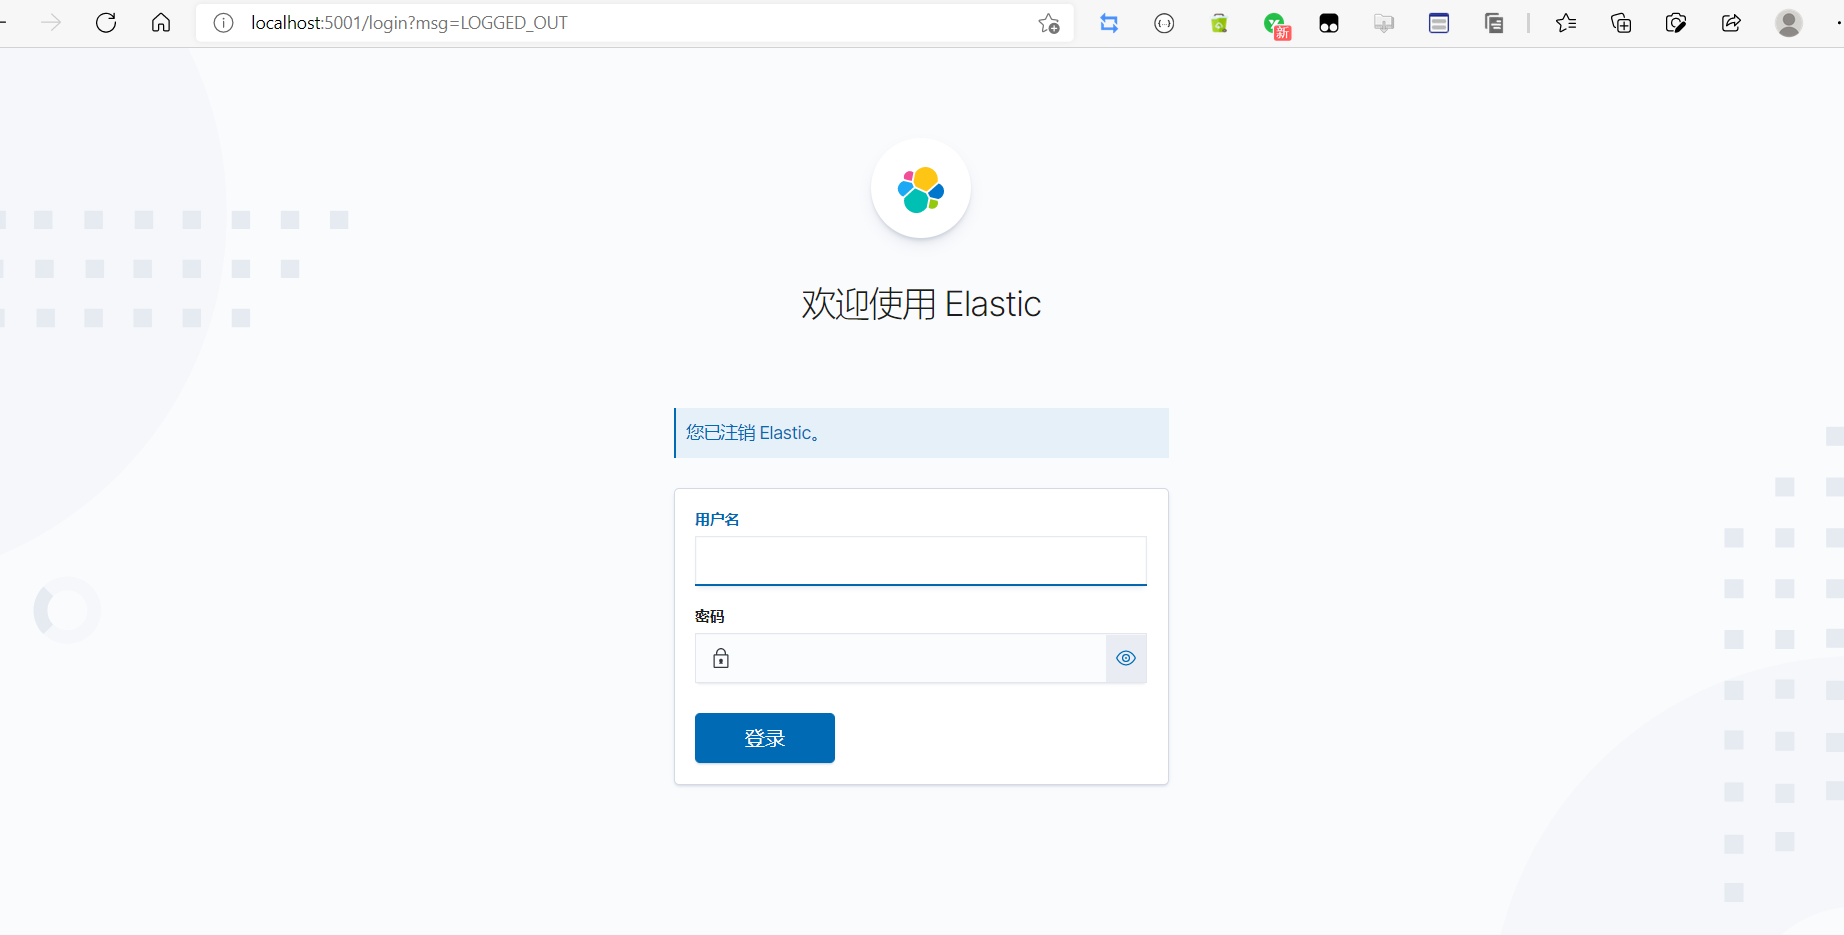Click the document stack extension icon
This screenshot has width=1844, height=935.
coord(1494,23)
